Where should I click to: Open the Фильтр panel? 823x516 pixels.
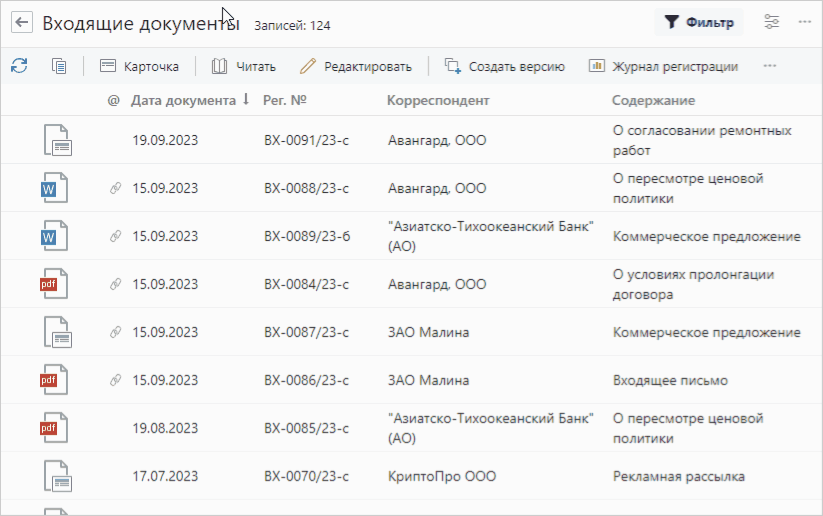tap(699, 22)
